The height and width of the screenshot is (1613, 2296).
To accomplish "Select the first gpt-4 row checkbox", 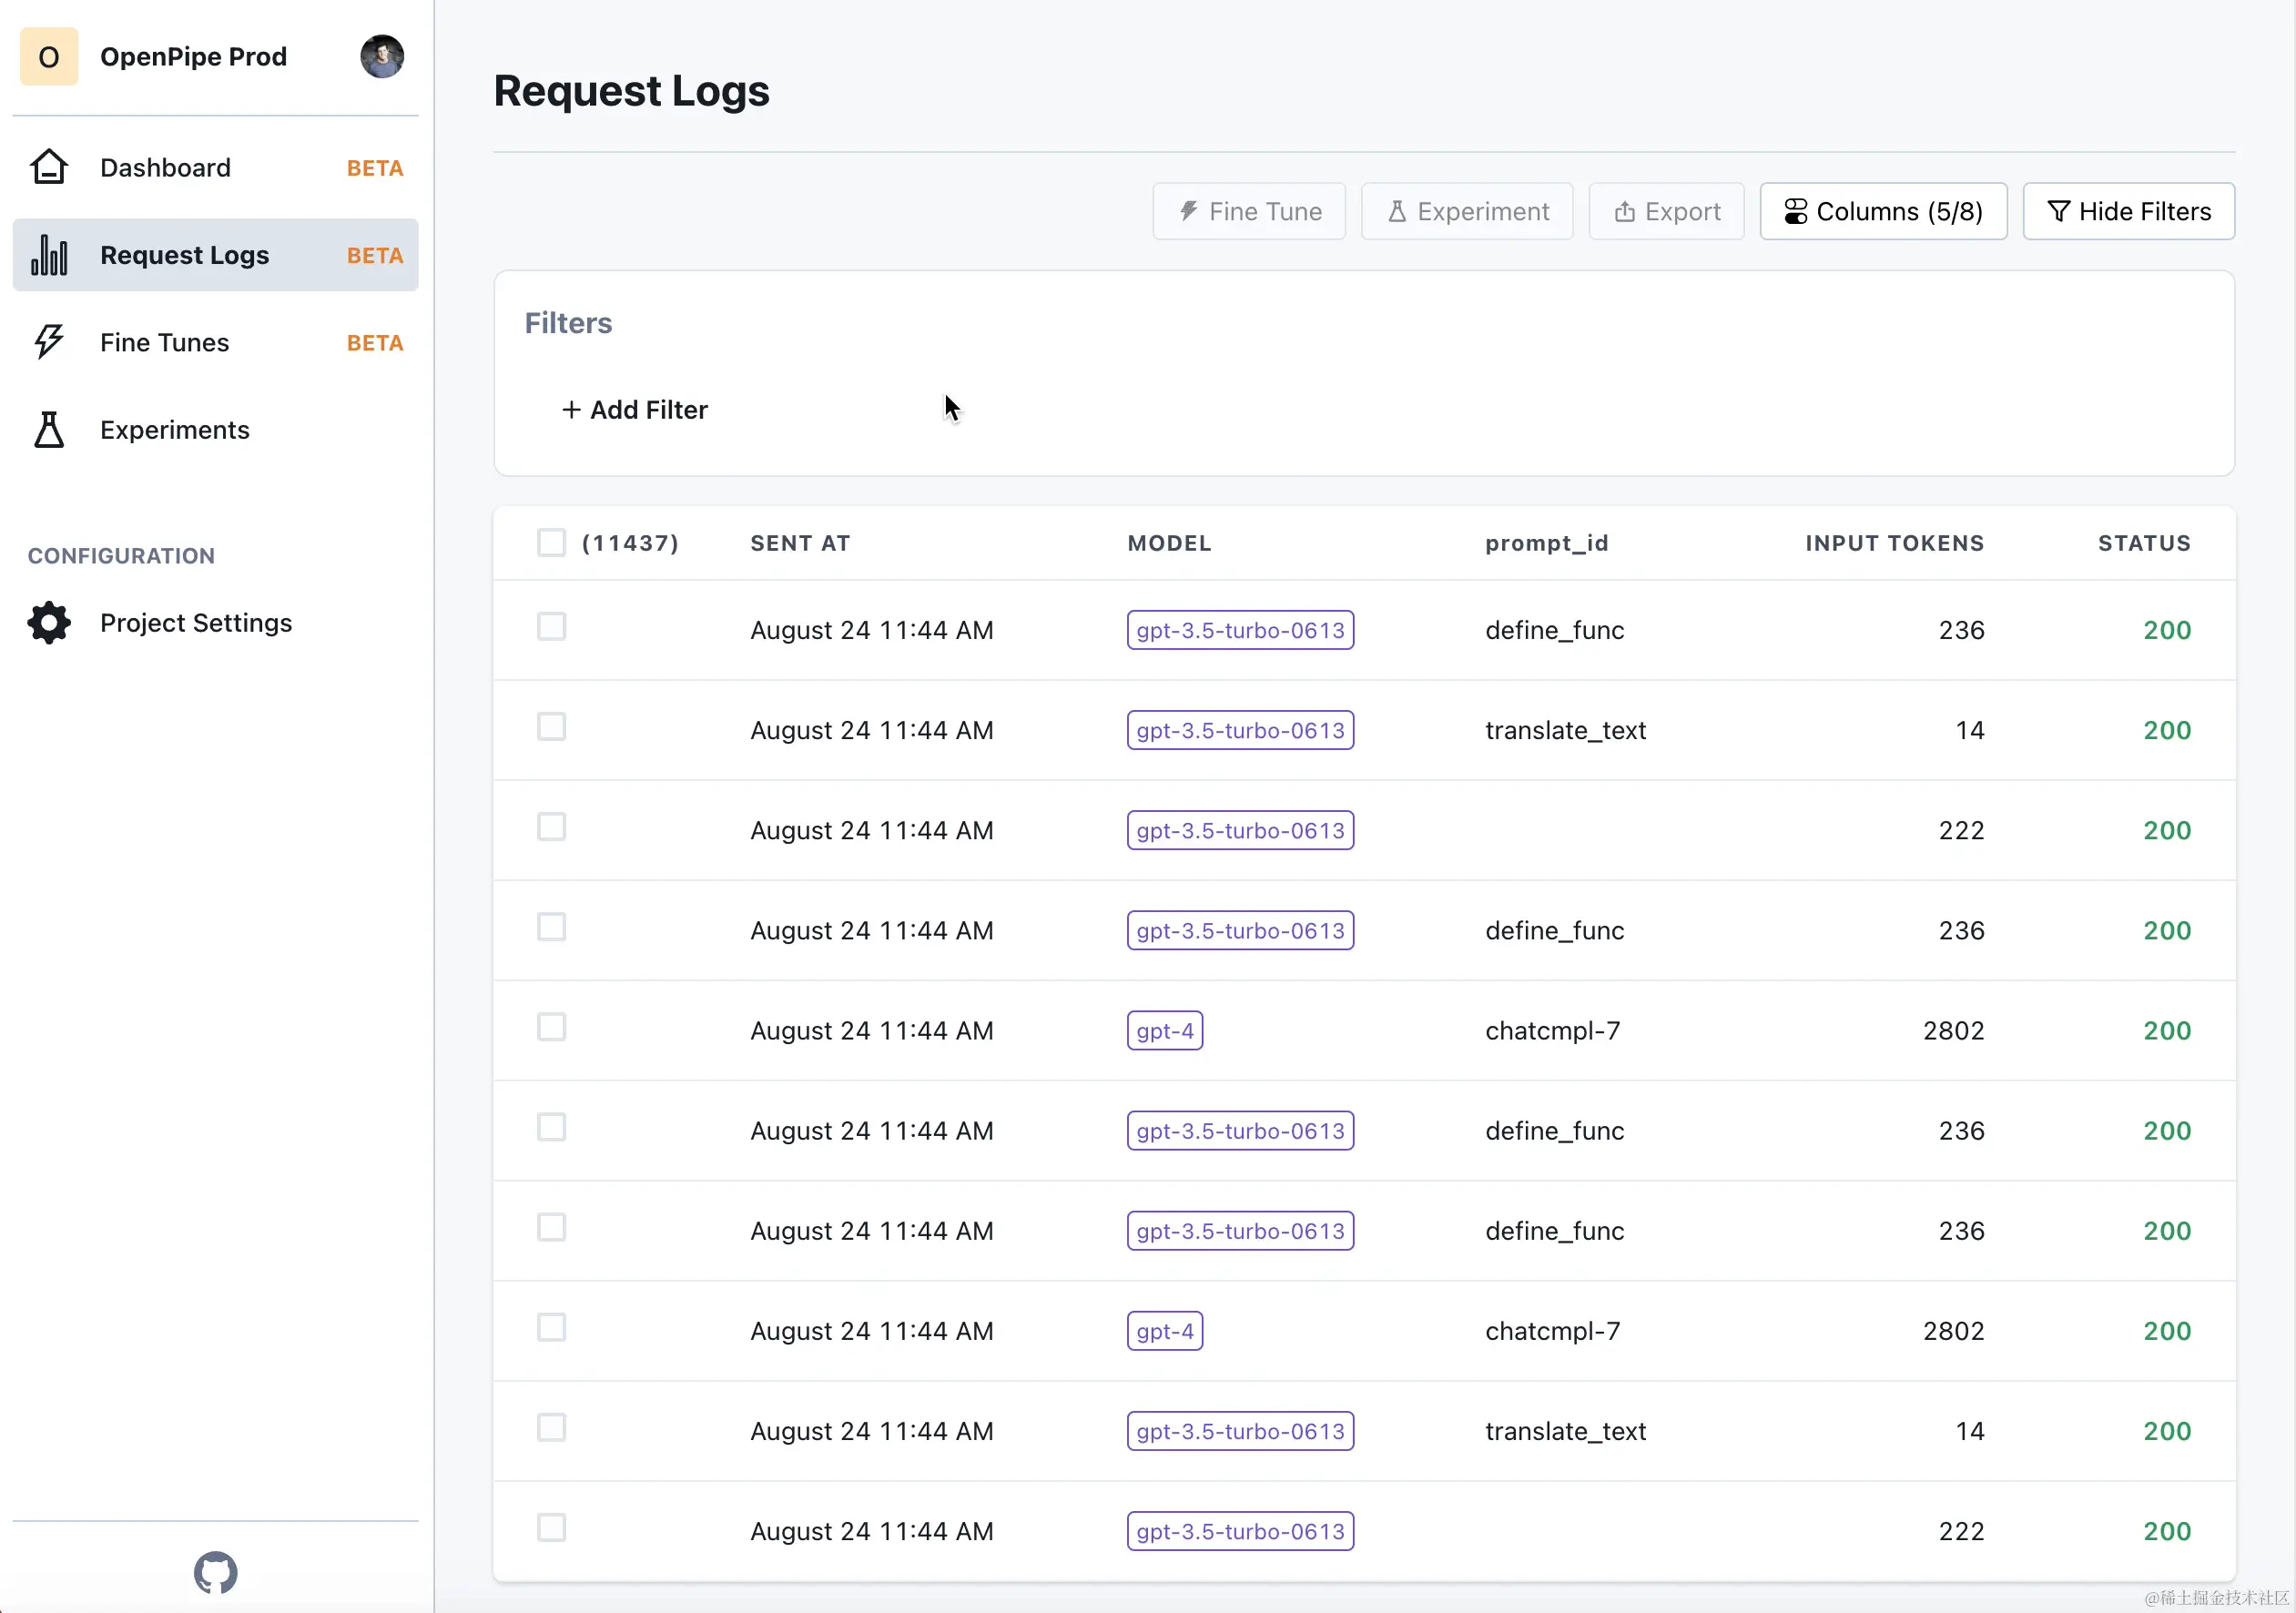I will click(551, 1027).
